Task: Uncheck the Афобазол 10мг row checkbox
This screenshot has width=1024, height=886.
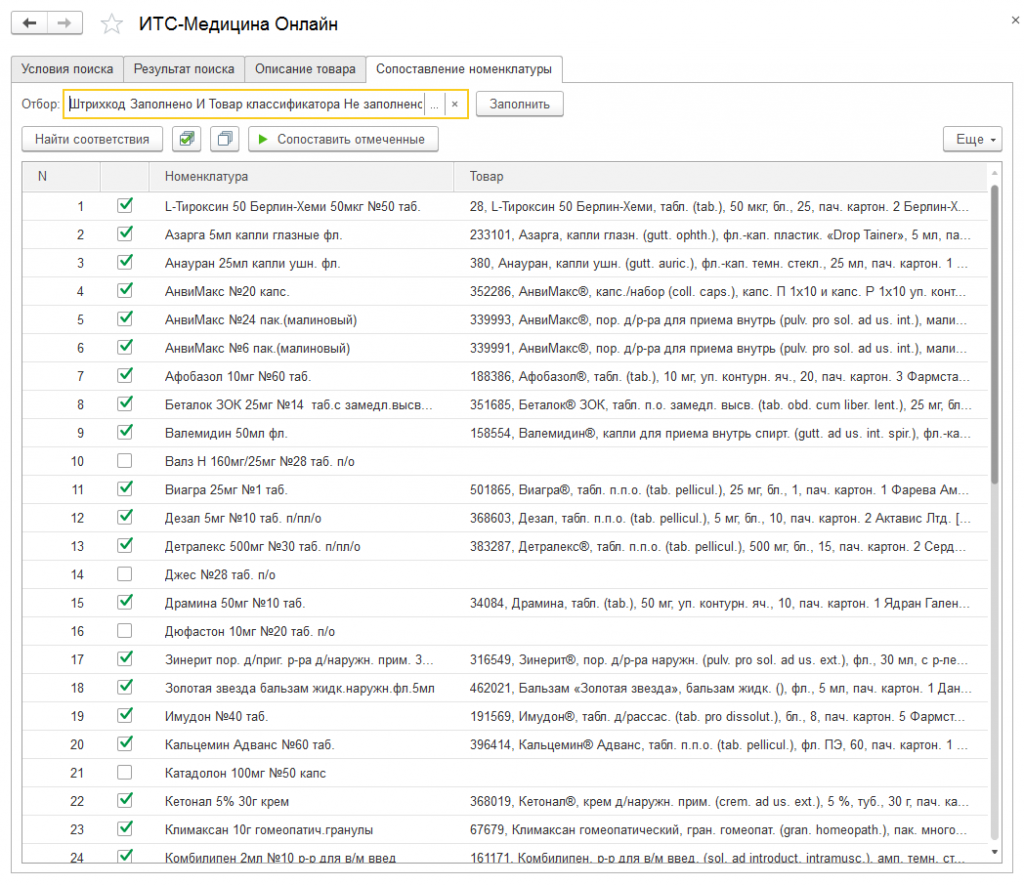Action: pos(125,375)
